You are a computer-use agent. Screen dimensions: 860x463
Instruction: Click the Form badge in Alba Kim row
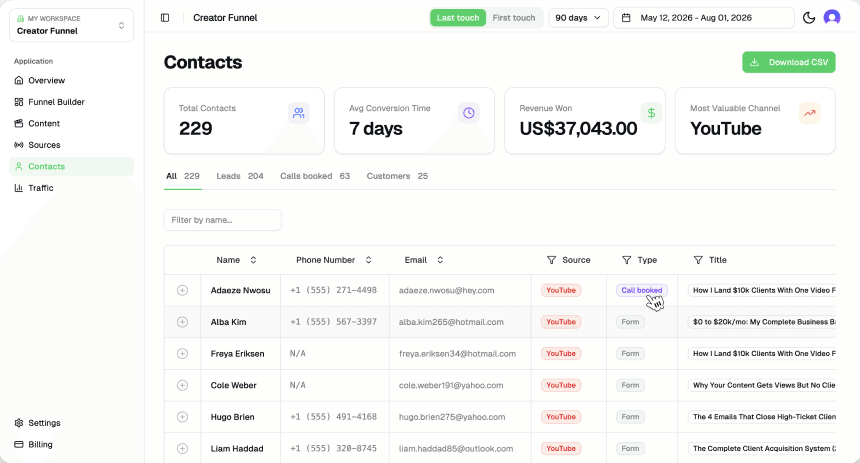coord(630,322)
